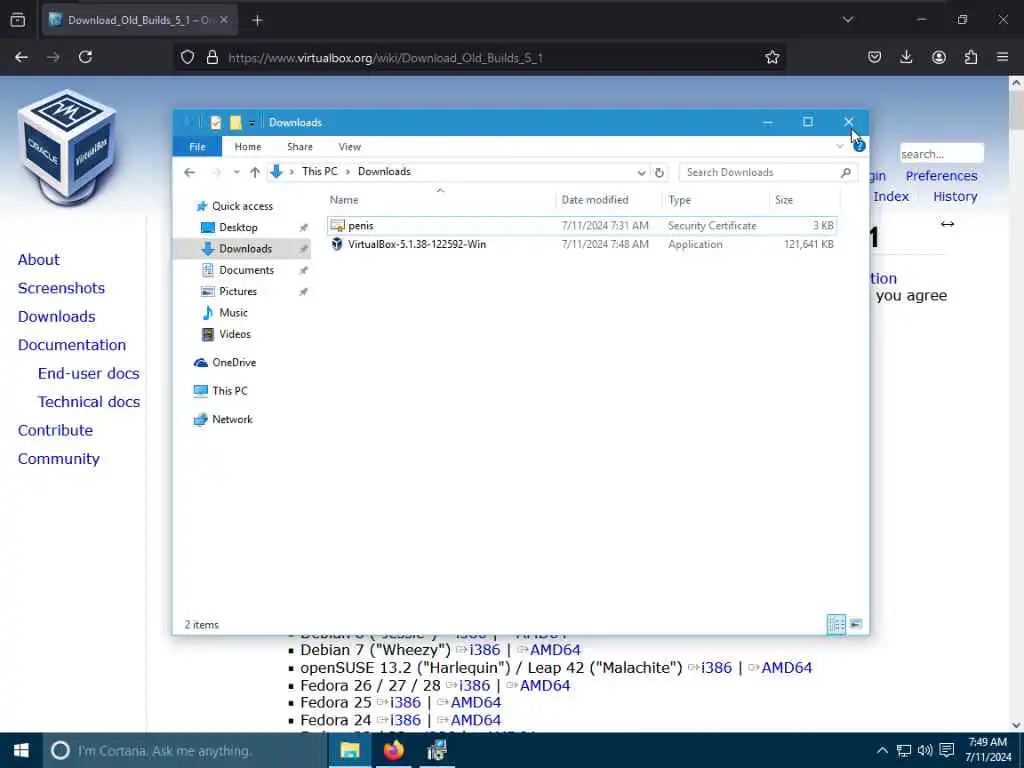Expand the Explorer ribbon chevron
This screenshot has width=1024, height=768.
click(839, 146)
